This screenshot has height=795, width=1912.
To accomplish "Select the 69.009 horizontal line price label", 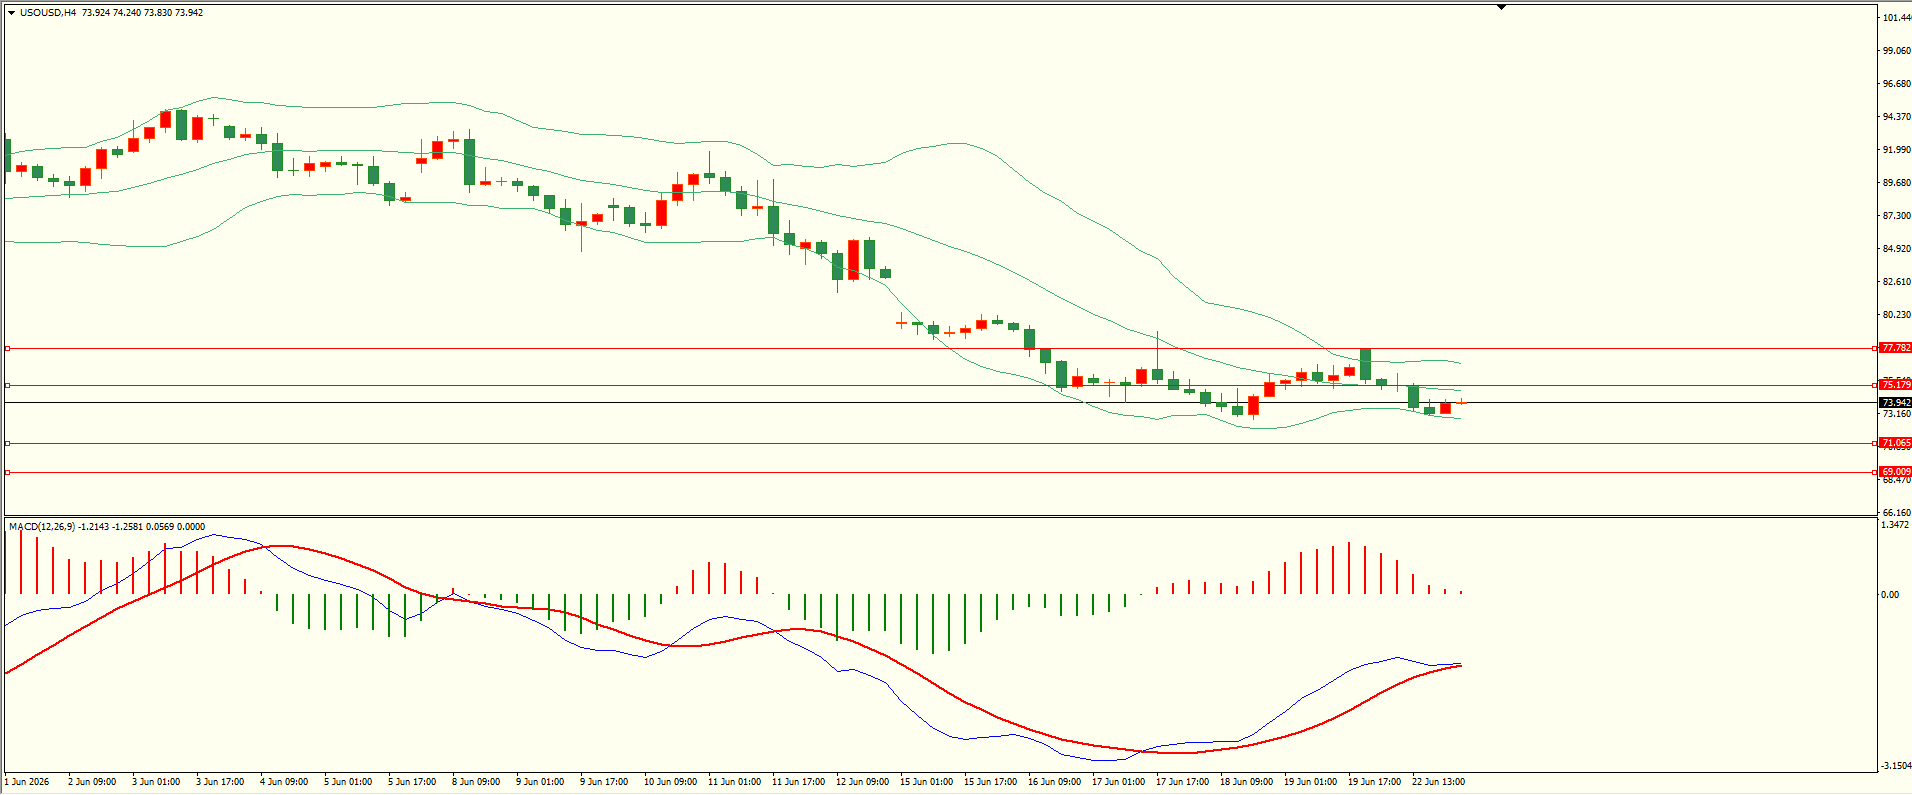I will (1895, 472).
